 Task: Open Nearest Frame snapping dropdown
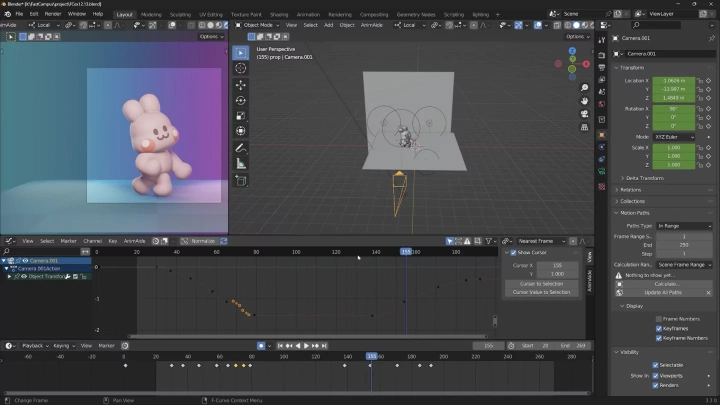pos(540,241)
